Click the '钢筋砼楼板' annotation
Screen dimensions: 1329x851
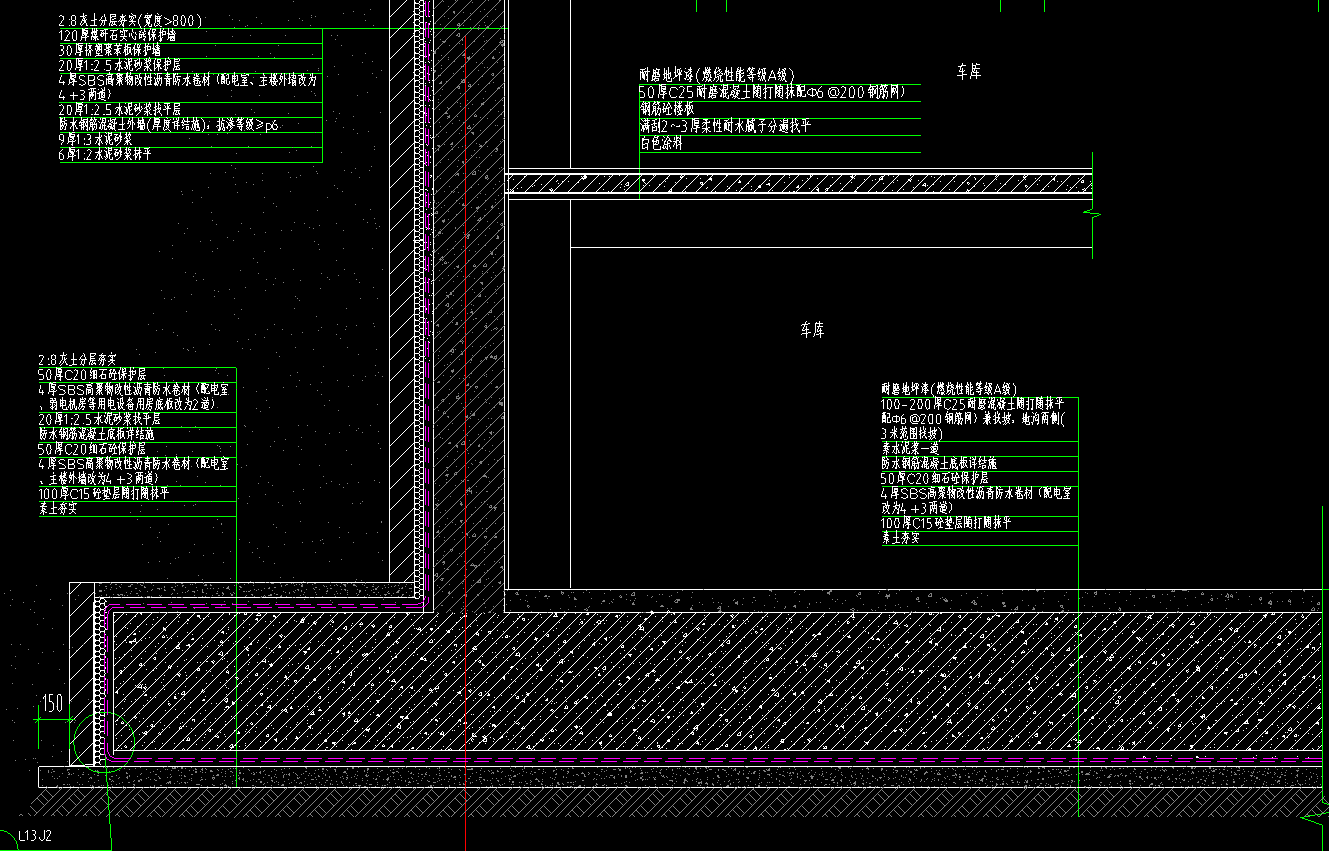[x=667, y=109]
